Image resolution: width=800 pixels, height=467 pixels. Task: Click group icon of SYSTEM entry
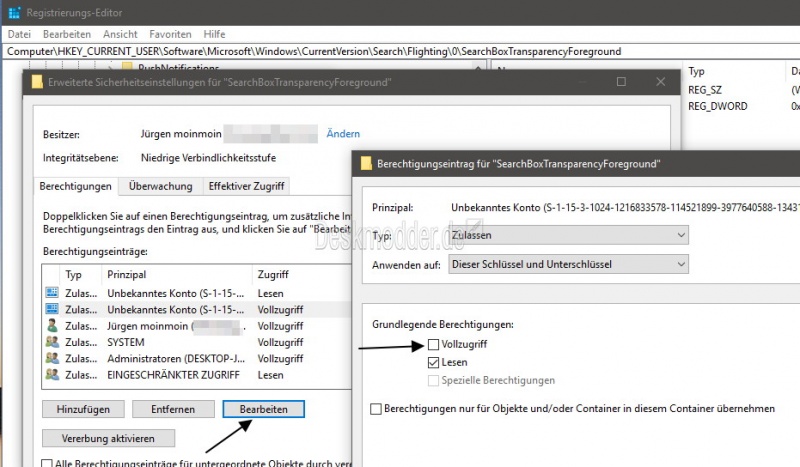click(52, 342)
